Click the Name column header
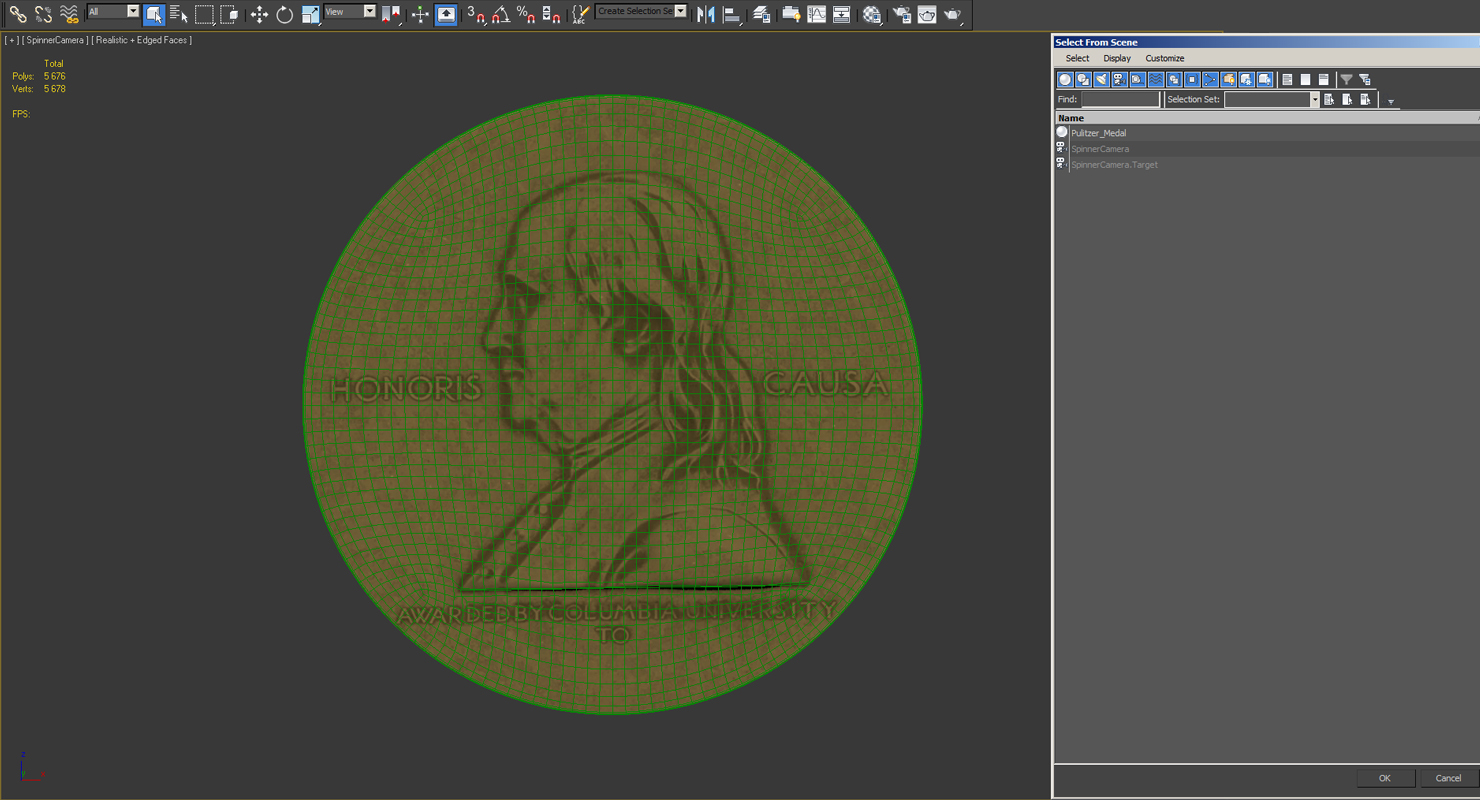This screenshot has width=1480, height=800. point(1267,118)
